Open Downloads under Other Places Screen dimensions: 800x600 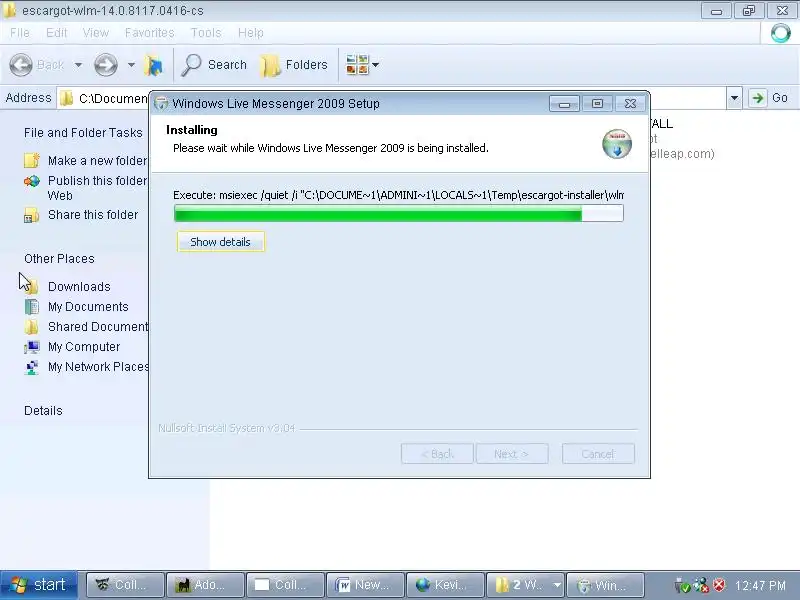pos(79,287)
